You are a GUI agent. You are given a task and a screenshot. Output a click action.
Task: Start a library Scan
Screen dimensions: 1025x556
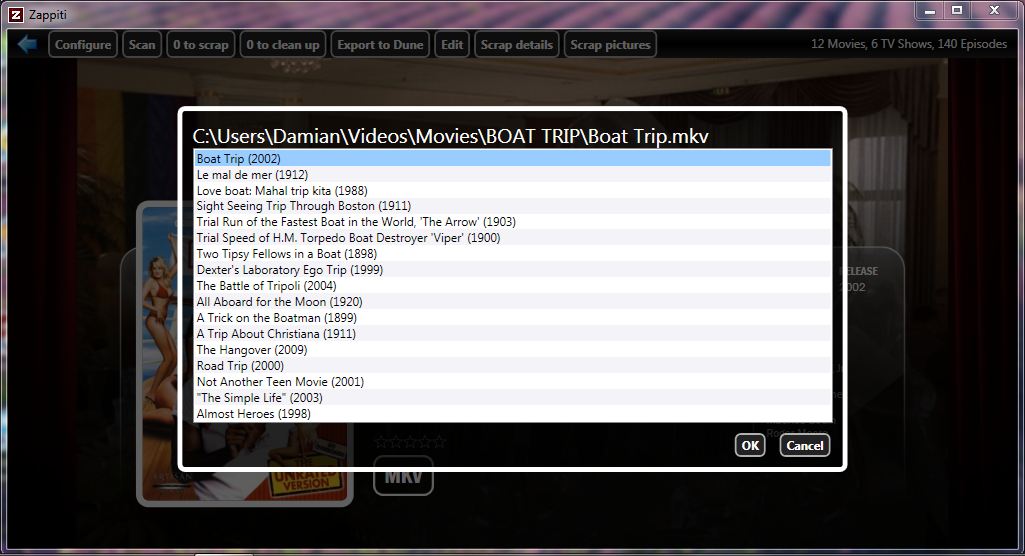click(142, 44)
